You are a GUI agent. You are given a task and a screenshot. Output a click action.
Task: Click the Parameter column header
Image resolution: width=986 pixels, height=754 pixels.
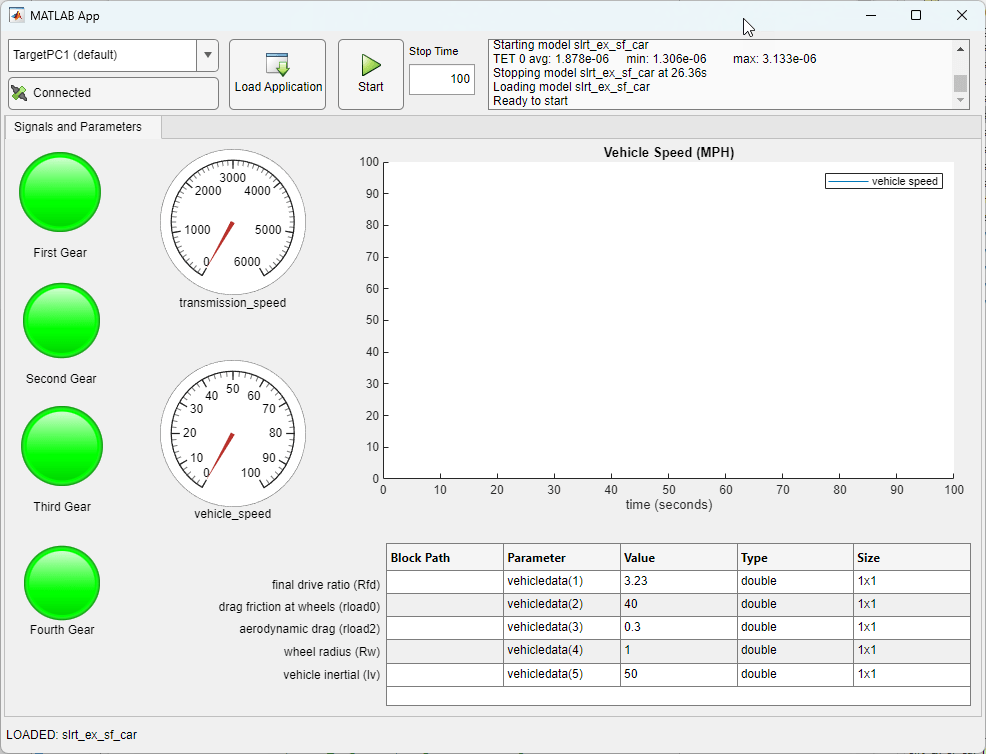click(x=561, y=558)
